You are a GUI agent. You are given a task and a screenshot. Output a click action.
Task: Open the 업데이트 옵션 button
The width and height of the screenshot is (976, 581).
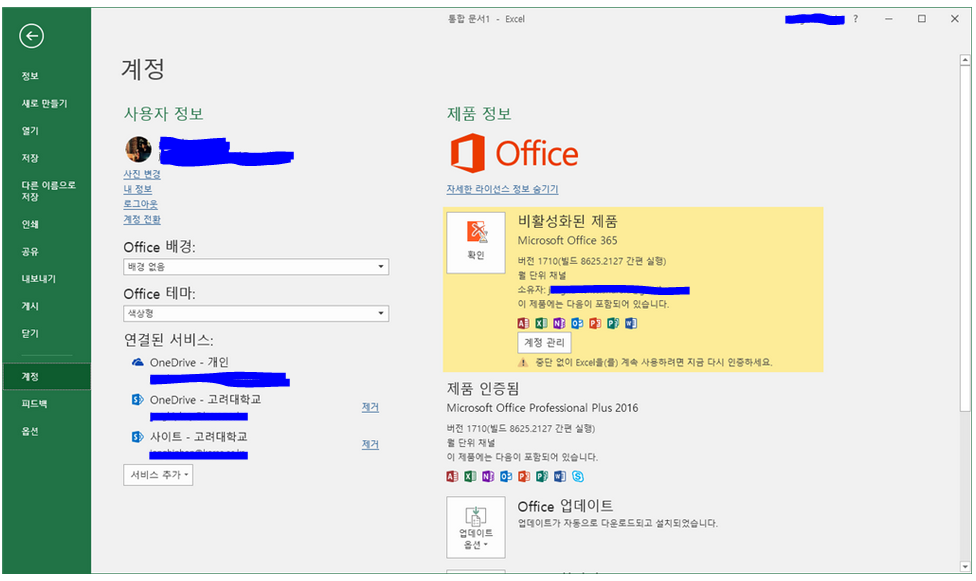[476, 527]
